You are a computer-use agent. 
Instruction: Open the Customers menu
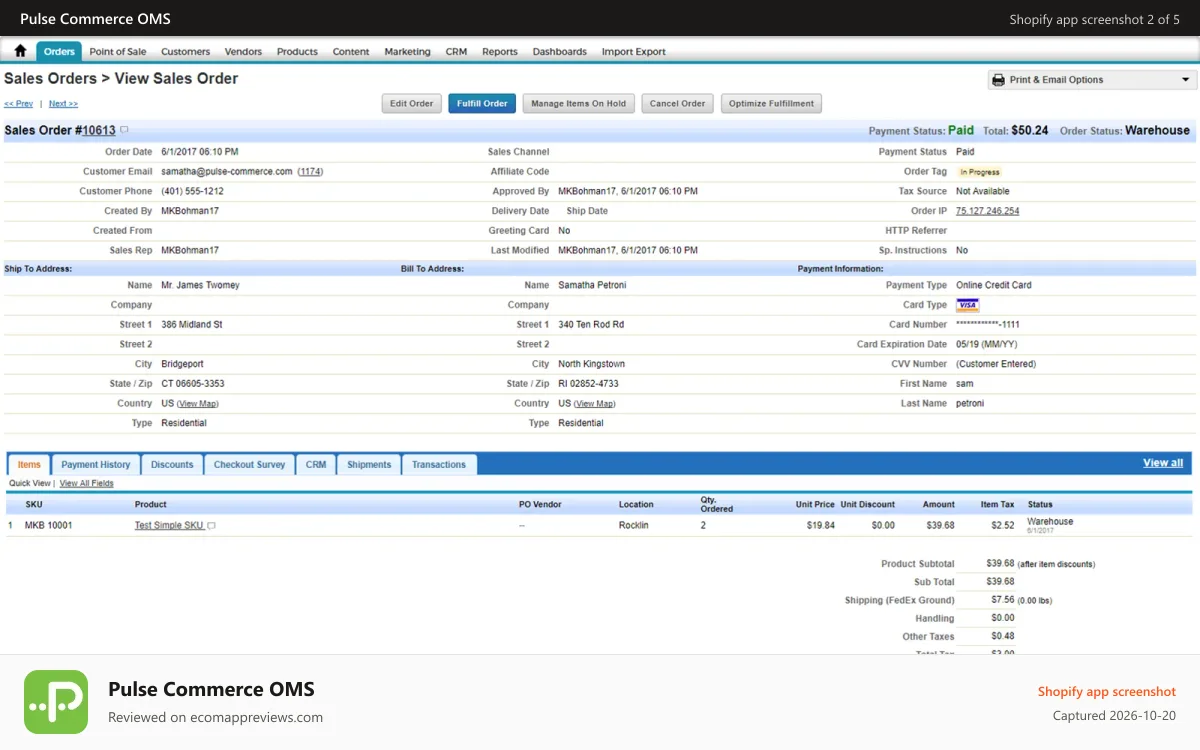pyautogui.click(x=186, y=52)
